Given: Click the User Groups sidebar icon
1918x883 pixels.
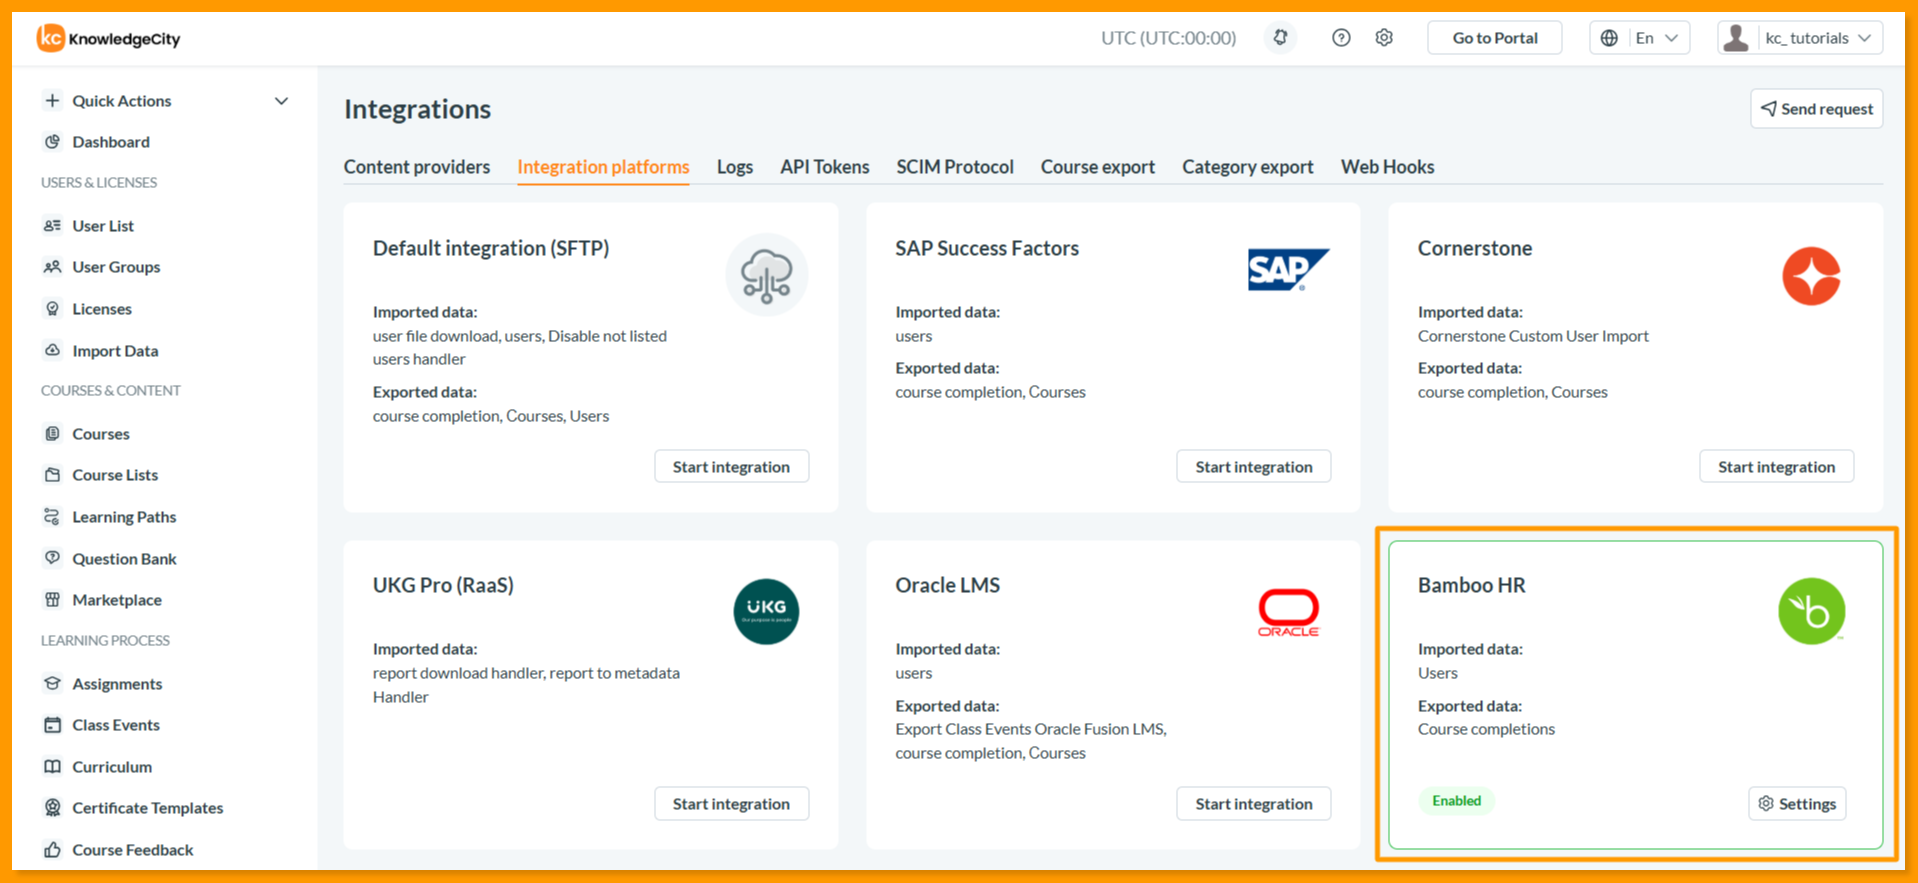Looking at the screenshot, I should pos(53,267).
